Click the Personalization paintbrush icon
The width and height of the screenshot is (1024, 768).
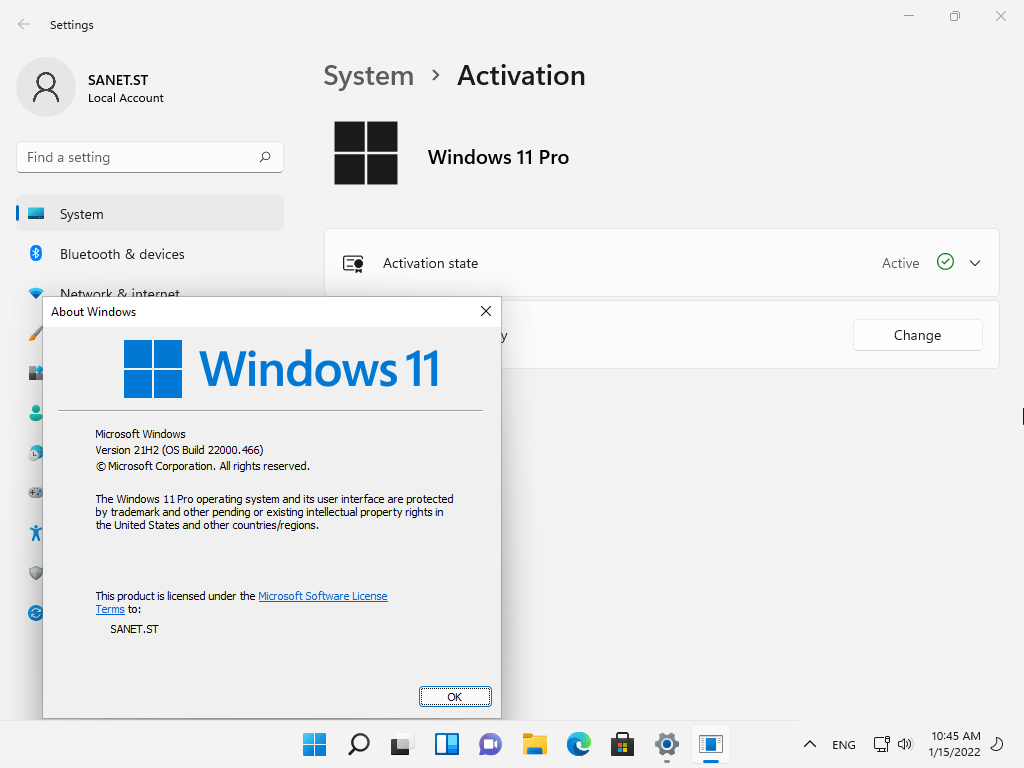[x=36, y=334]
